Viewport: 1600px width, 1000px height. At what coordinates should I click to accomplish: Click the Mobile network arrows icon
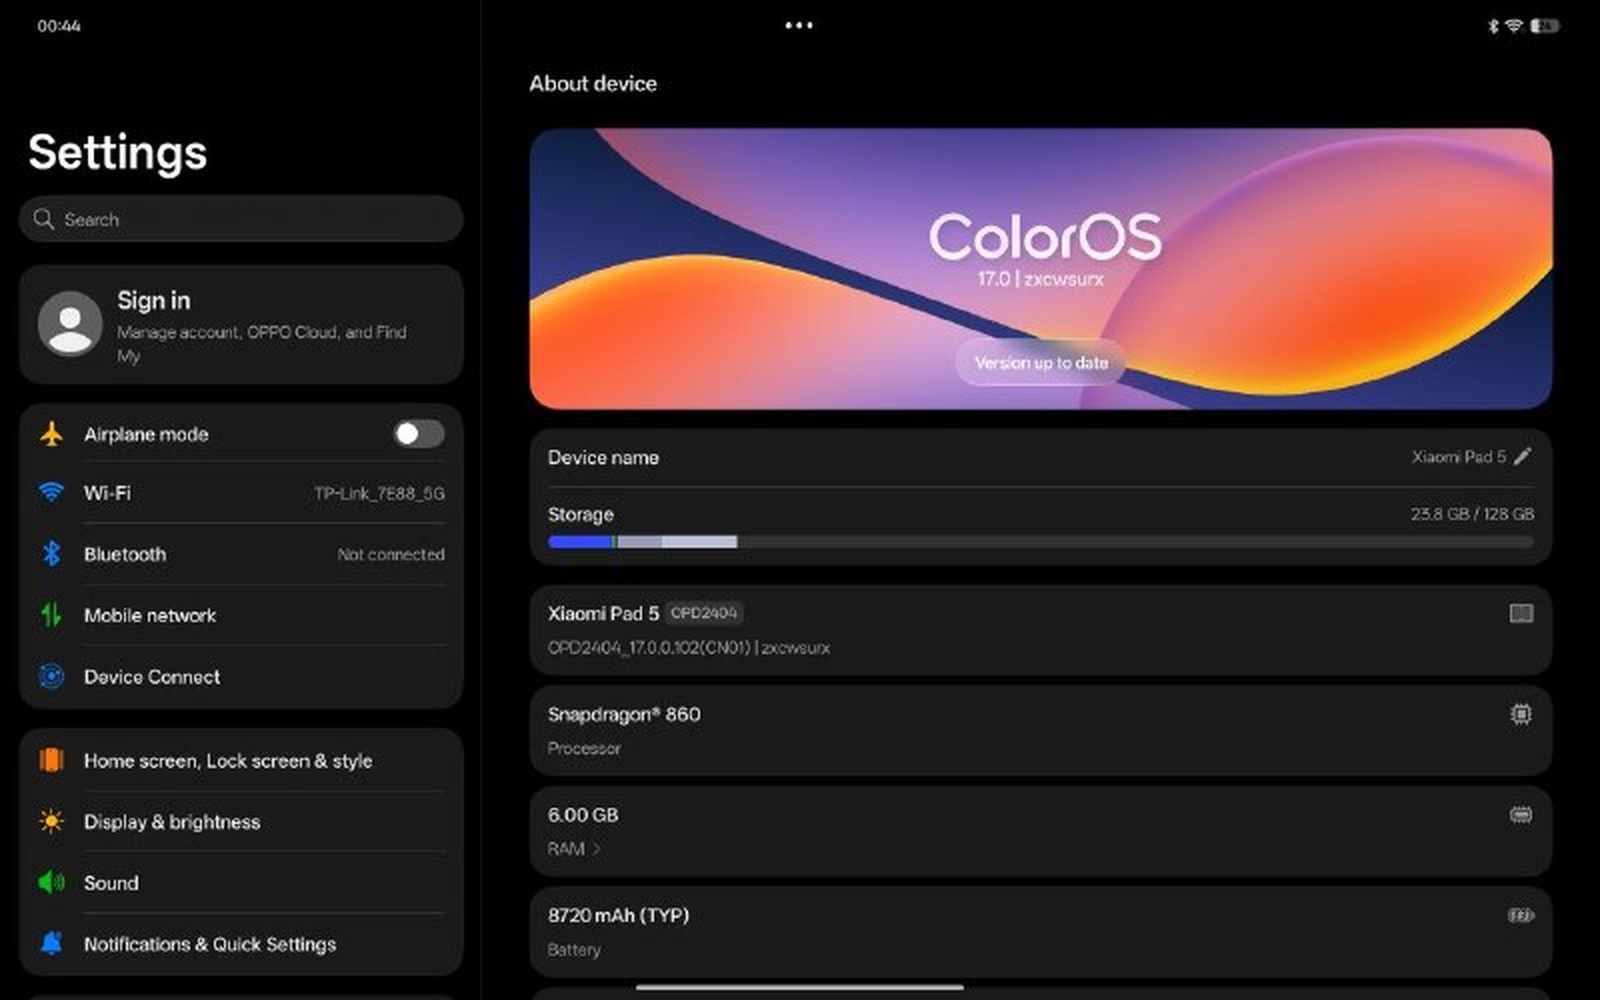(x=51, y=615)
